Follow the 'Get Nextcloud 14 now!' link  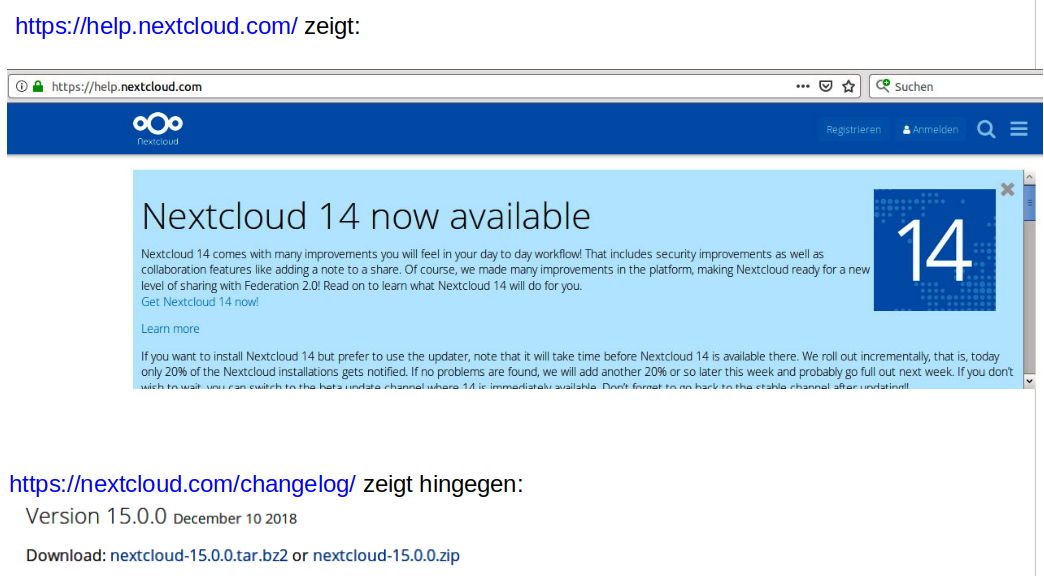pos(200,302)
